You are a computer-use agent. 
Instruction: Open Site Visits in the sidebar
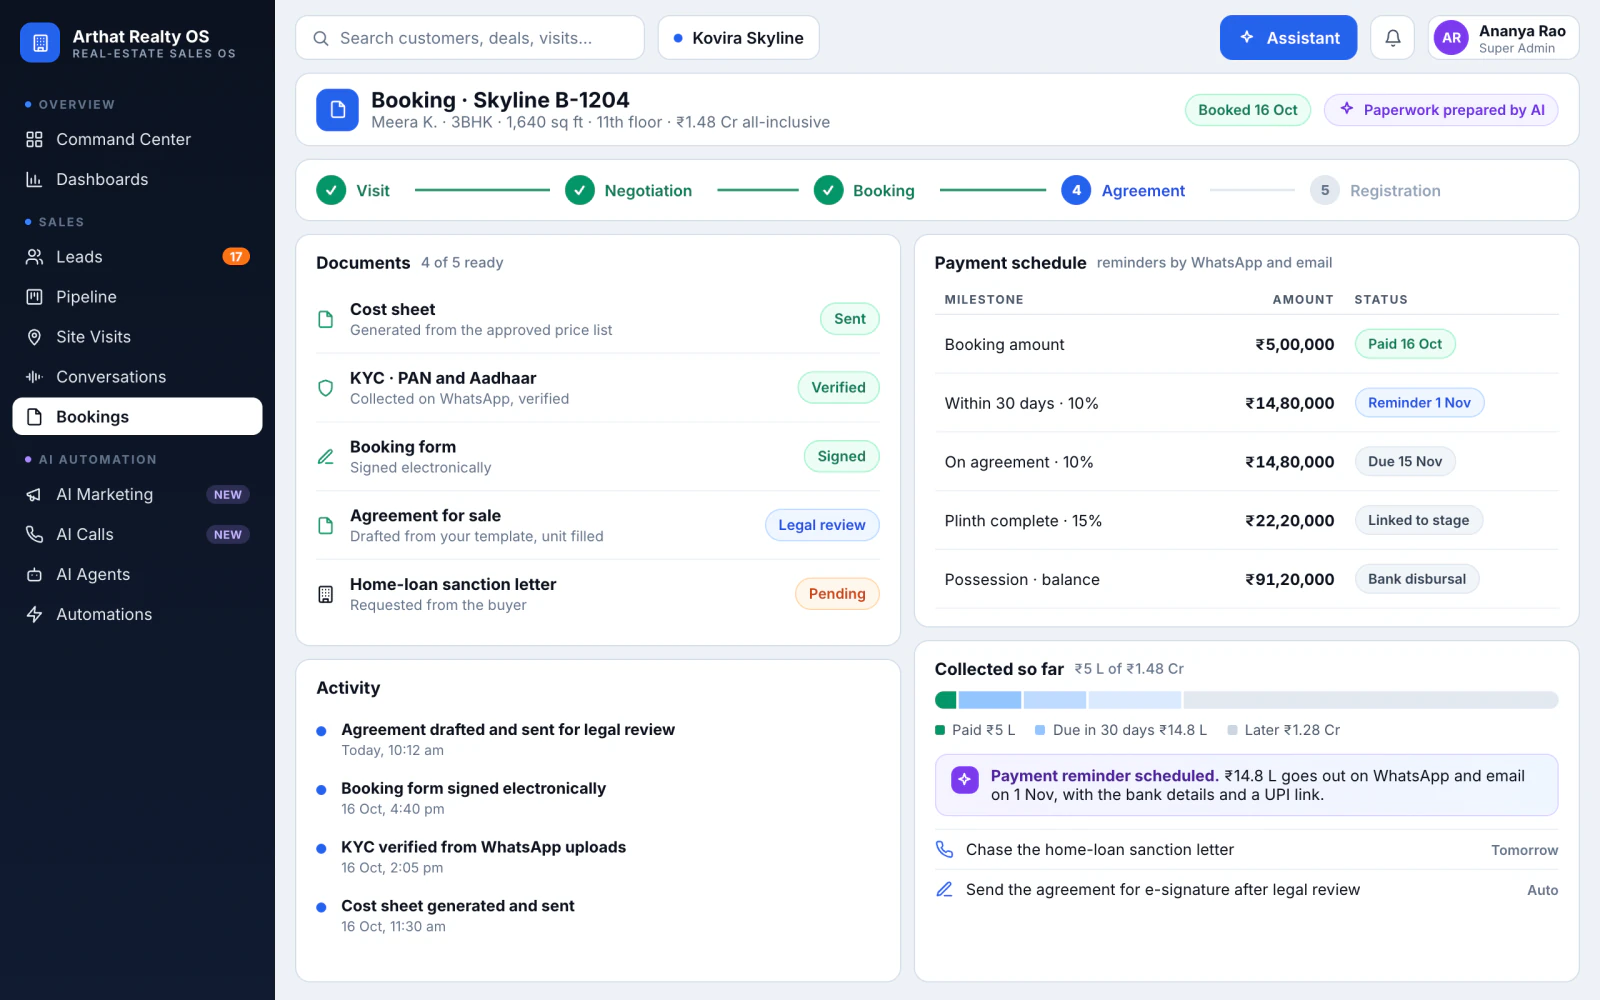click(x=137, y=337)
